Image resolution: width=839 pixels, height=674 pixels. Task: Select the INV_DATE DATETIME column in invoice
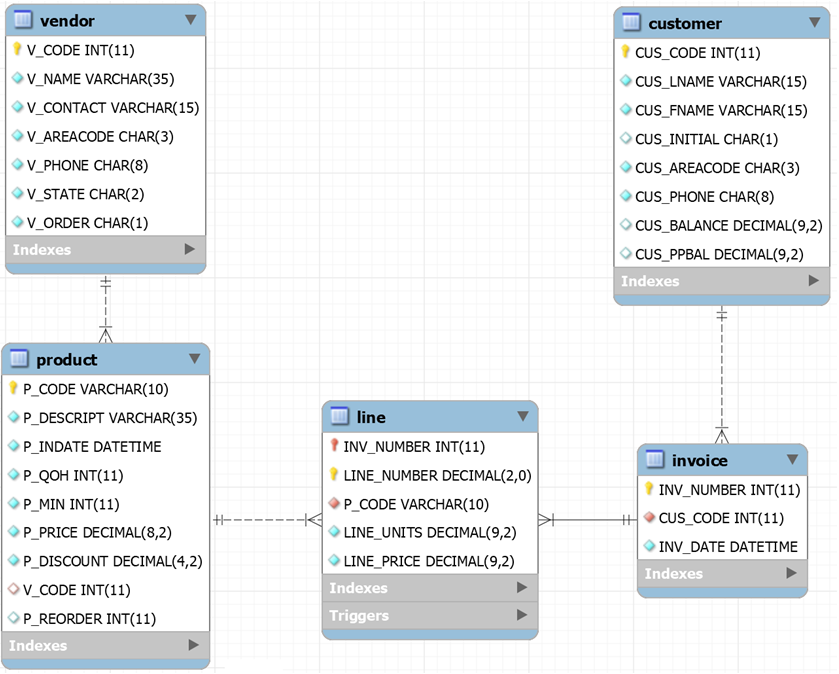tap(725, 547)
